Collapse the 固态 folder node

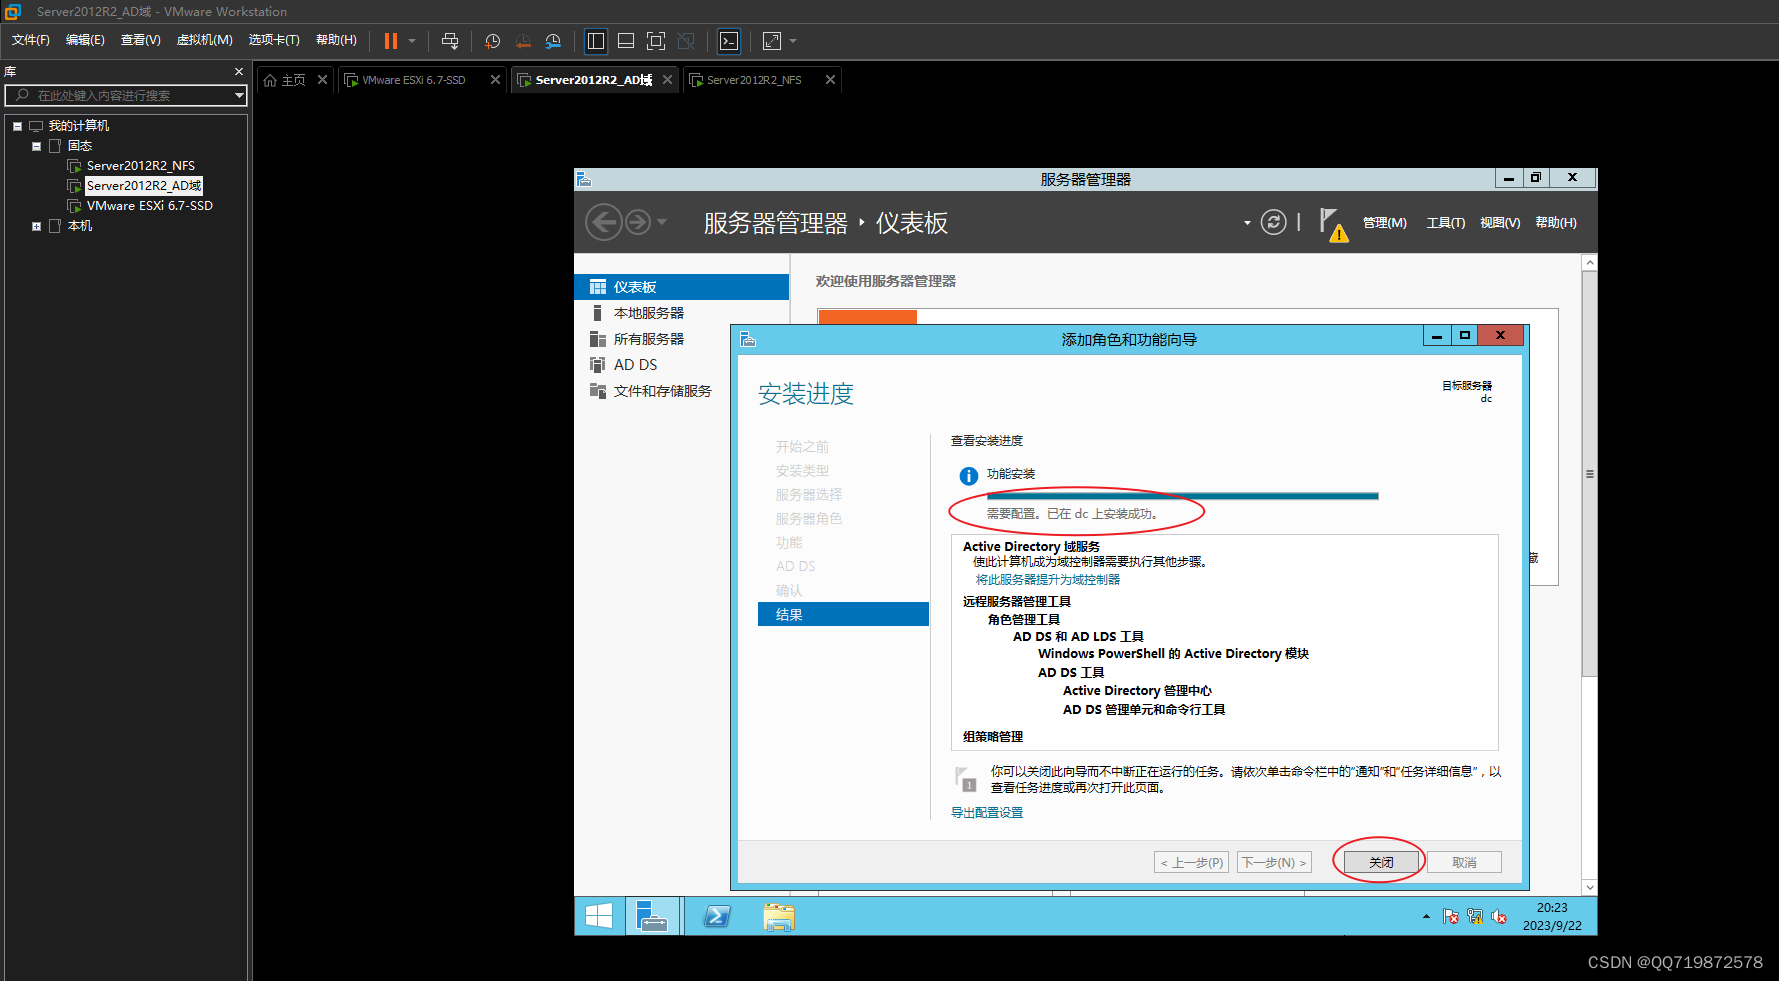pos(36,146)
